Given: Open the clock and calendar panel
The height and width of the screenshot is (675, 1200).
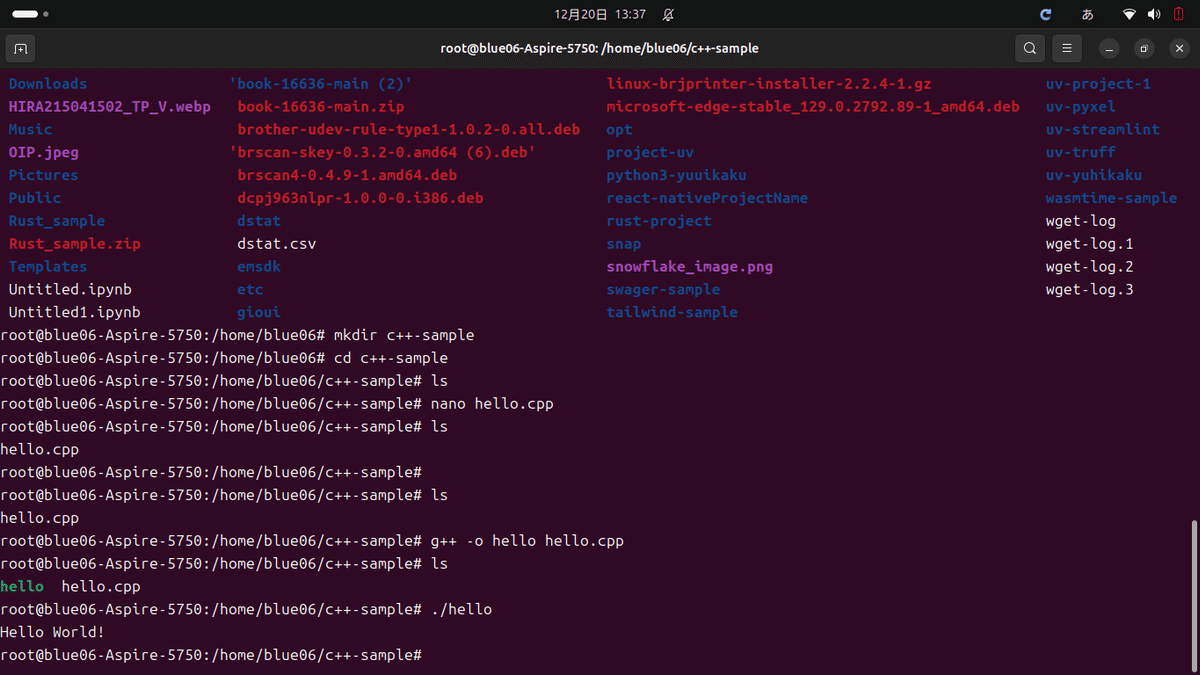Looking at the screenshot, I should (600, 15).
